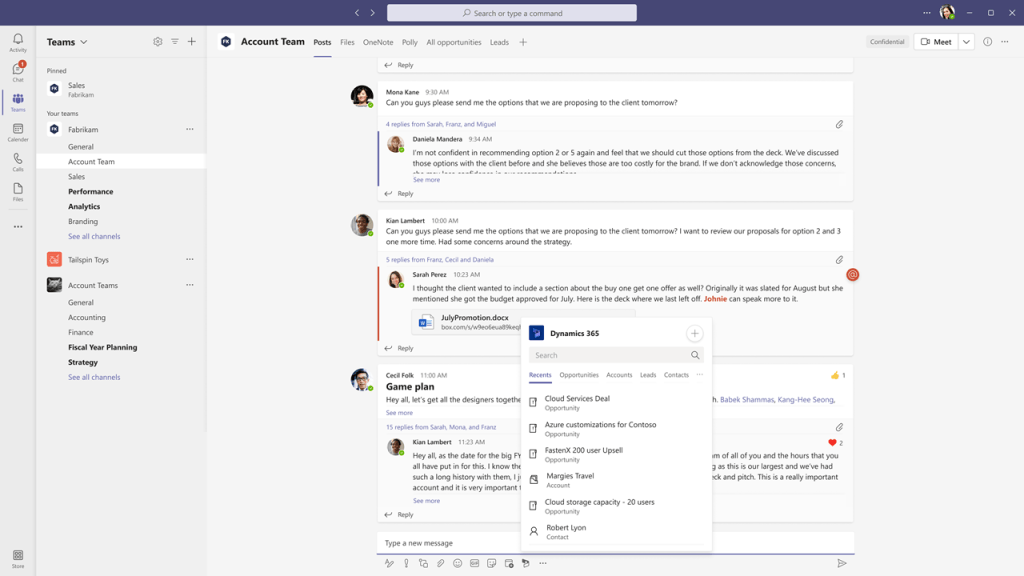
Task: Select the Opportunities tab in Dynamics 365
Action: pos(579,375)
